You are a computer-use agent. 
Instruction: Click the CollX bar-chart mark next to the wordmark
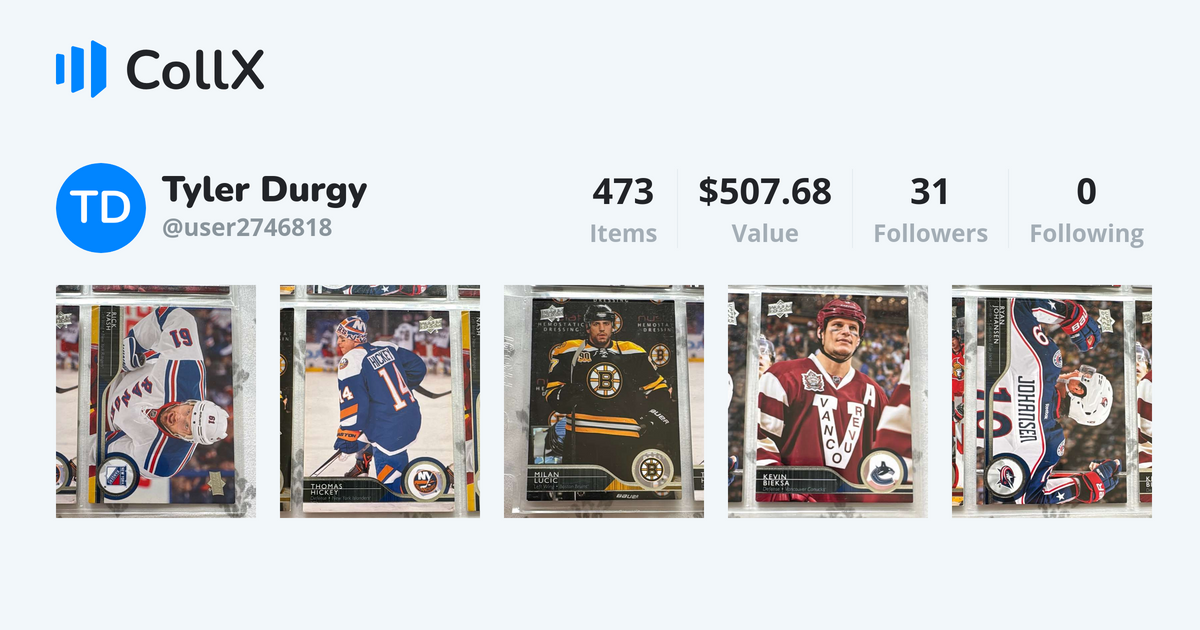coord(80,70)
